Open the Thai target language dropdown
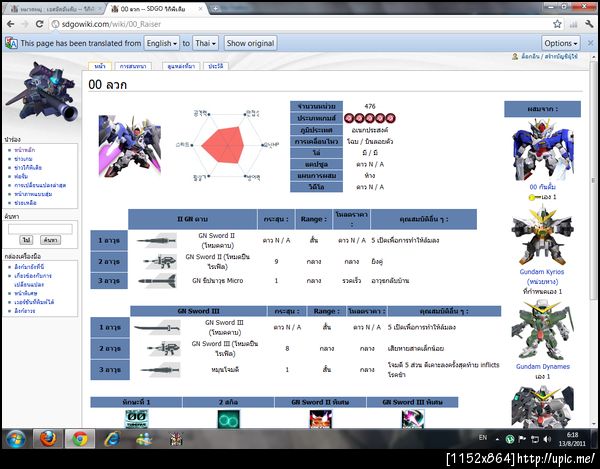 pos(205,43)
